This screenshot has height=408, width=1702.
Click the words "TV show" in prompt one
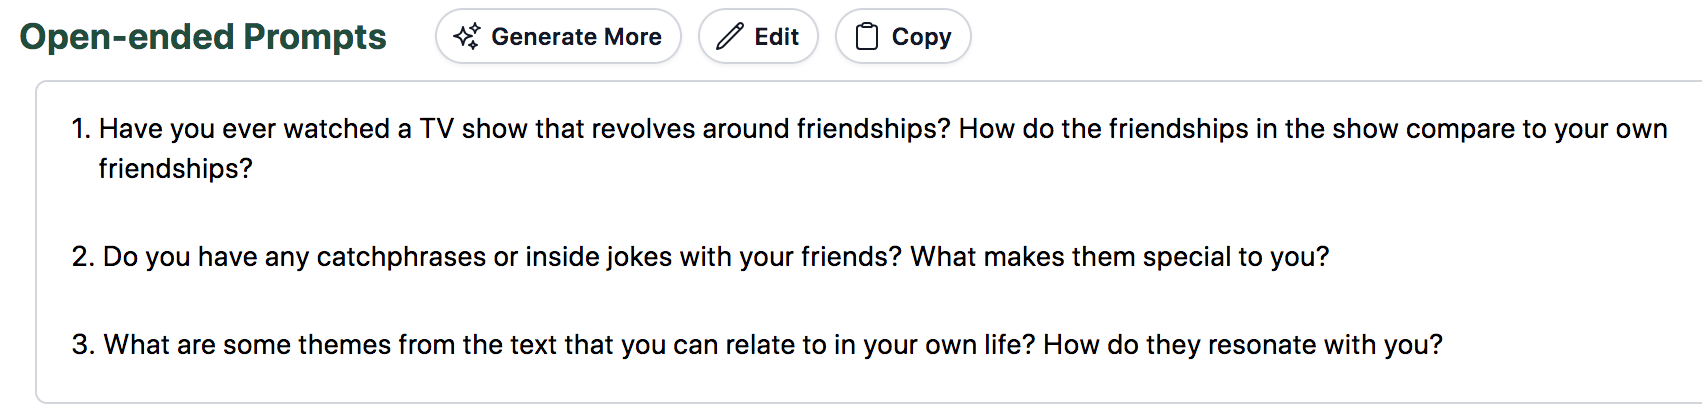point(473,129)
